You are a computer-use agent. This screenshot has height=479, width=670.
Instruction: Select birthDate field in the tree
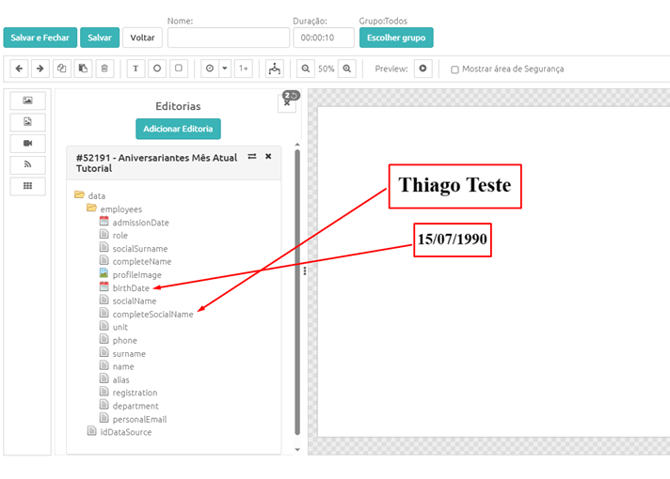[131, 288]
